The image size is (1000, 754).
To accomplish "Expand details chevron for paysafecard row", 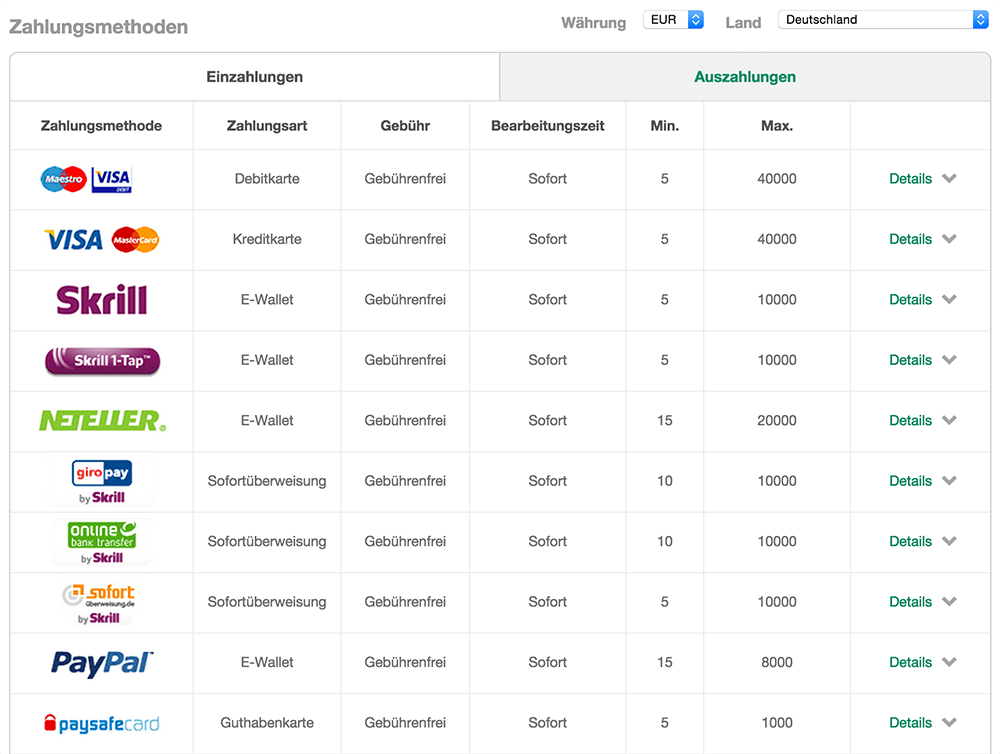I will pyautogui.click(x=949, y=723).
